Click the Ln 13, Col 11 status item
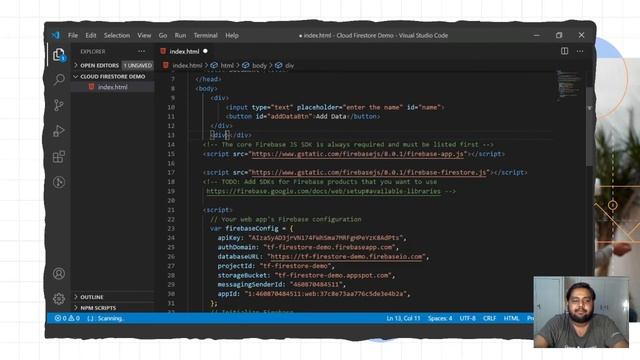 (403, 318)
